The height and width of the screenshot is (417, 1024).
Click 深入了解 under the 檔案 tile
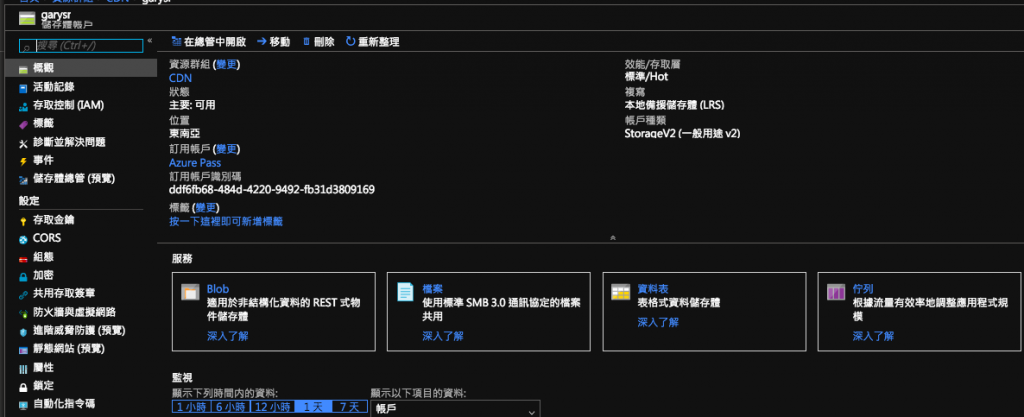click(x=443, y=337)
